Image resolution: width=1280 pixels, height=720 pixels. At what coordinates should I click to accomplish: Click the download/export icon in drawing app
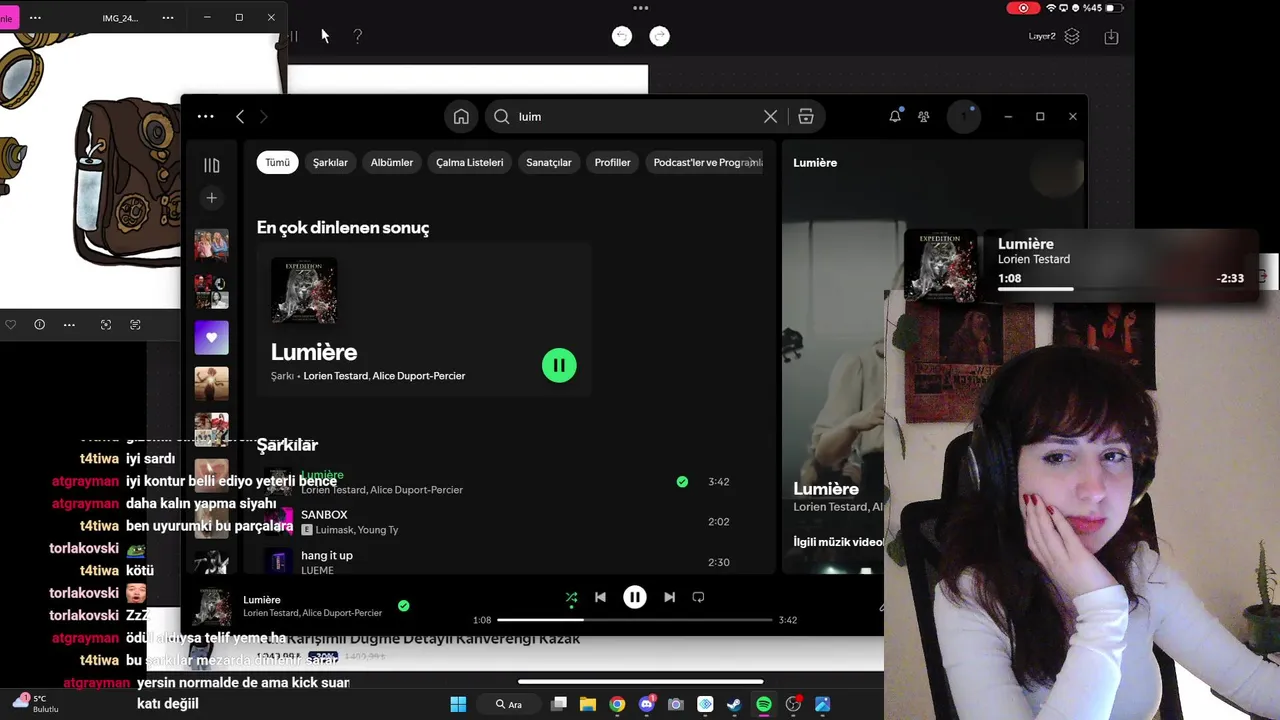[1111, 36]
